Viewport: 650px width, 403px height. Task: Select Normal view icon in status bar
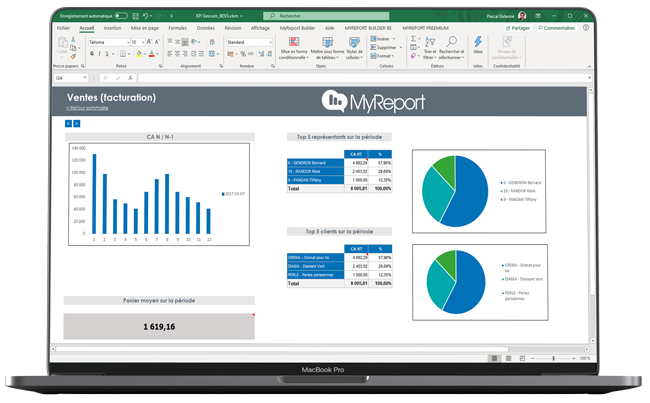pos(494,358)
